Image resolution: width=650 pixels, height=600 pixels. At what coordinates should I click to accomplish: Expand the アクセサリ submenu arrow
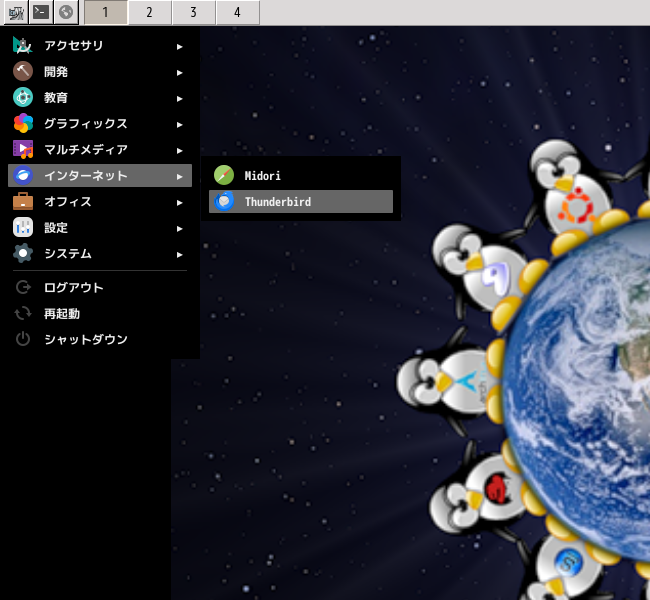(179, 47)
